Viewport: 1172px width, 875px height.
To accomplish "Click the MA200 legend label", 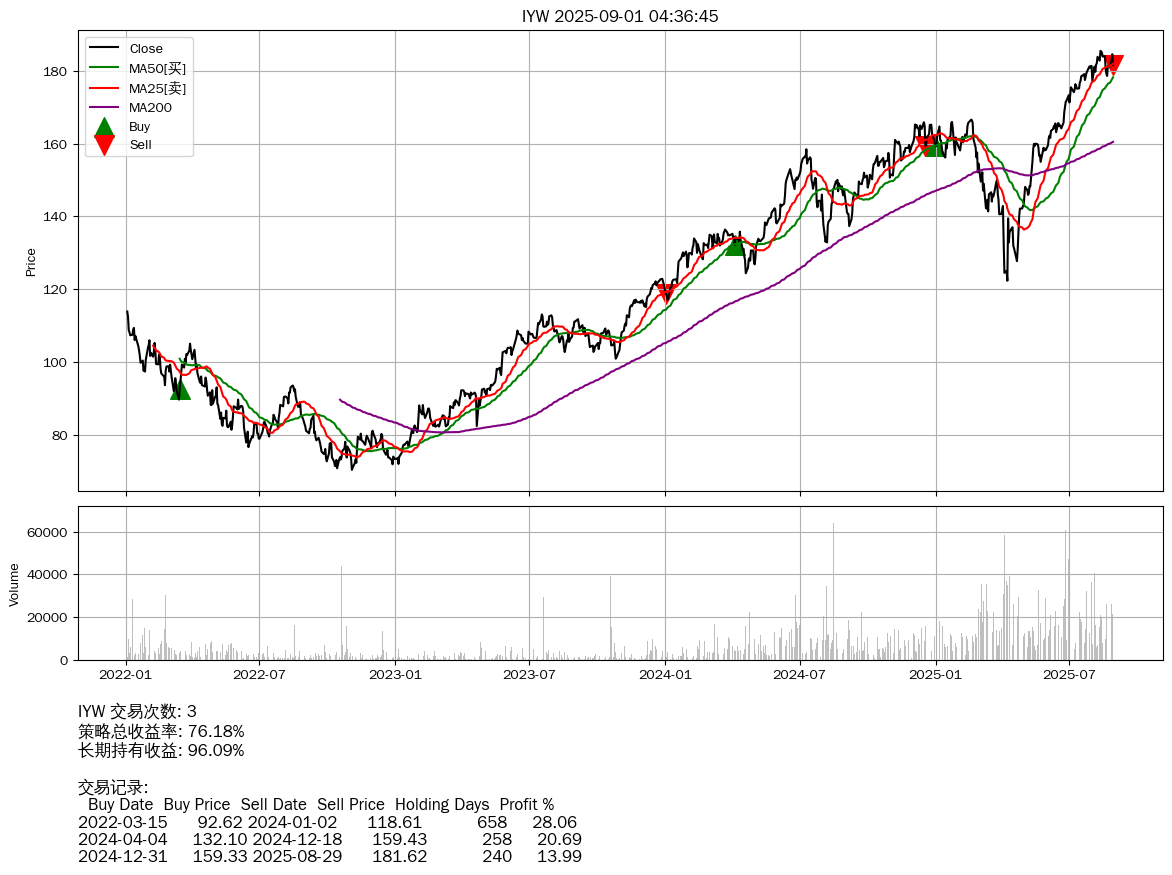I will [150, 107].
